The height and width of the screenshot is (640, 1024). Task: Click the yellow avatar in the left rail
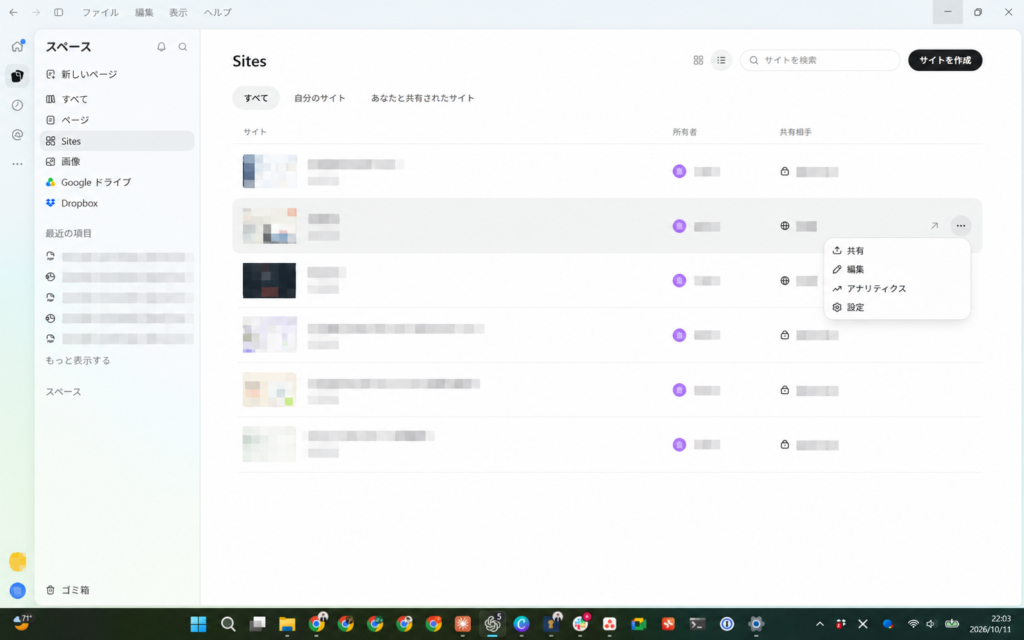click(18, 561)
